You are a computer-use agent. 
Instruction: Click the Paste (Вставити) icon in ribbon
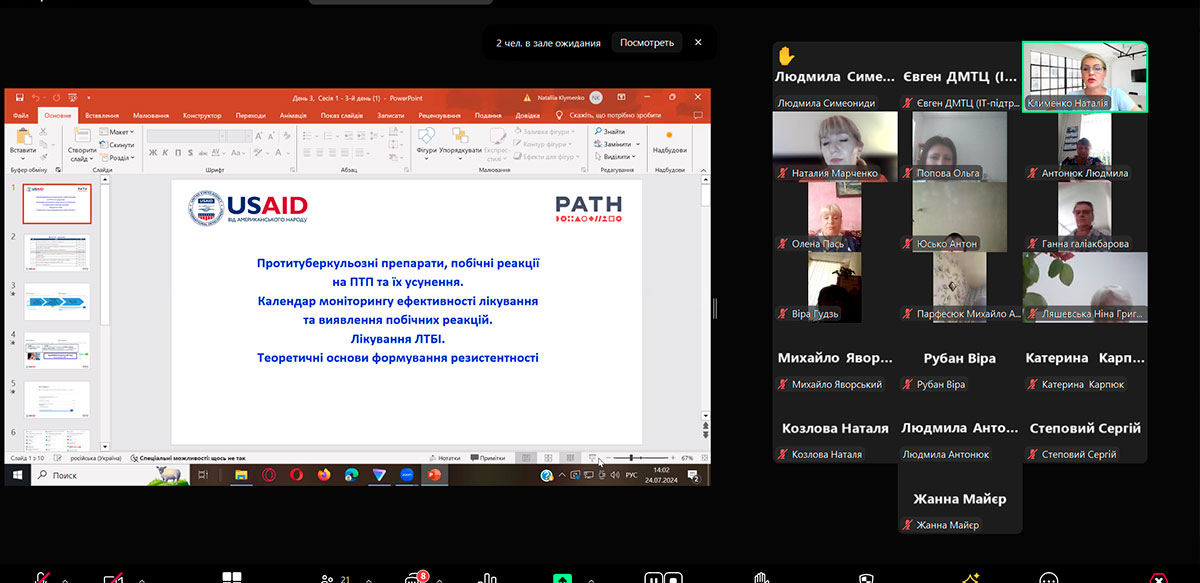click(22, 141)
